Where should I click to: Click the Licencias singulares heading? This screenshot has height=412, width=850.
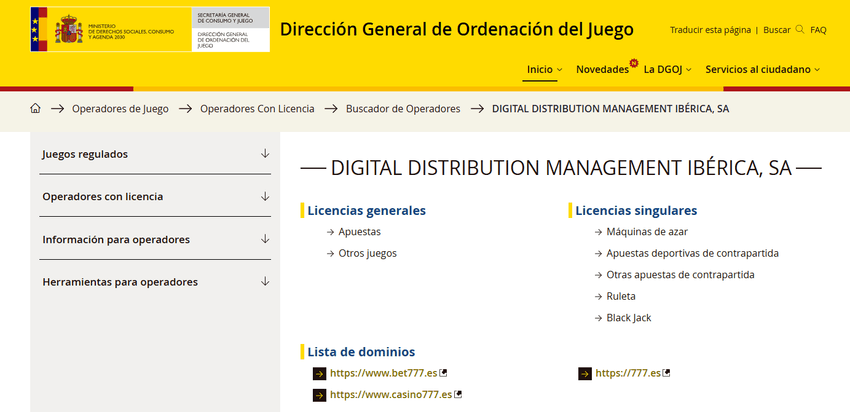[636, 210]
